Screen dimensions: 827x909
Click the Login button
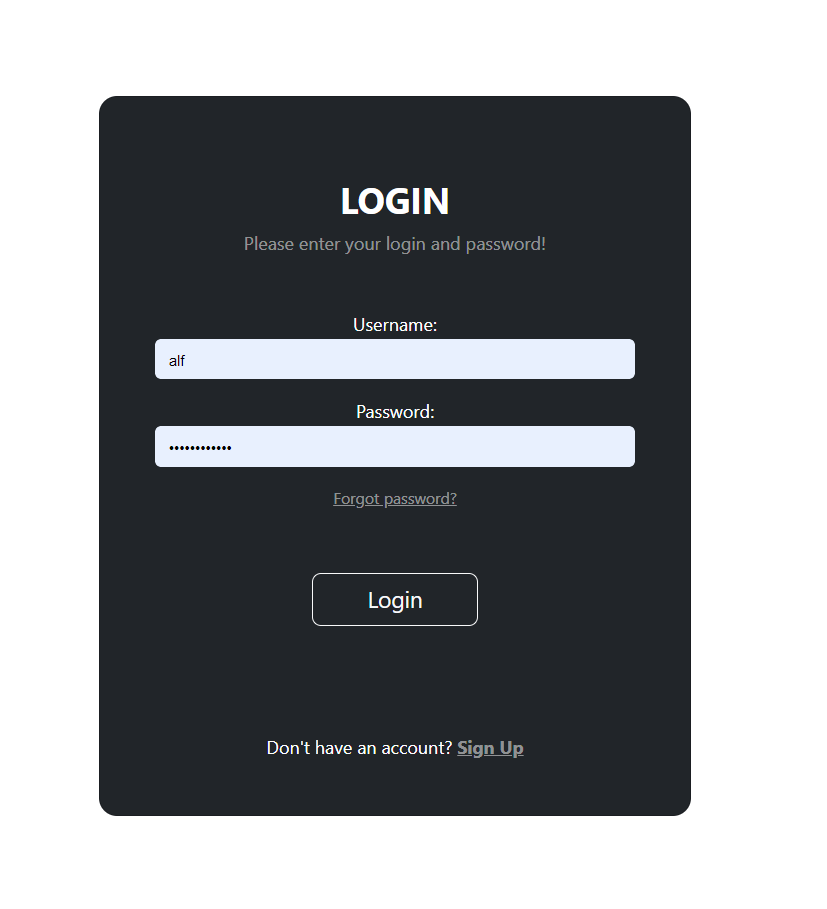pos(395,599)
